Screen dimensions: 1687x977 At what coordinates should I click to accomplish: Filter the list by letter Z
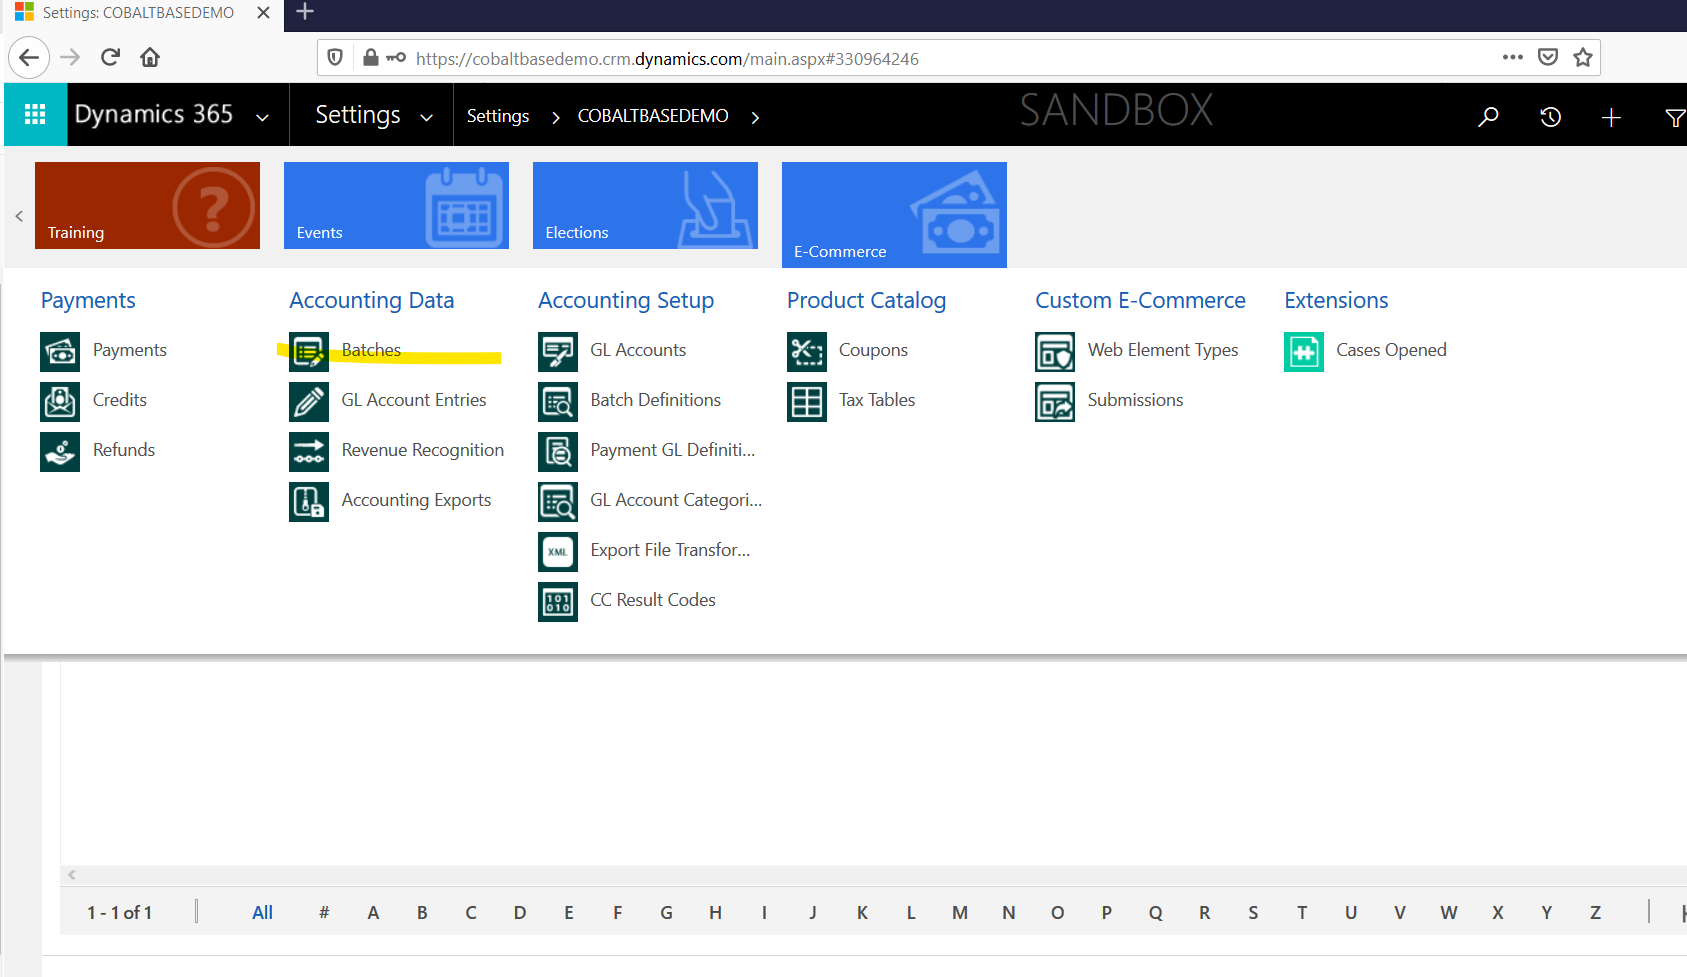(1595, 912)
